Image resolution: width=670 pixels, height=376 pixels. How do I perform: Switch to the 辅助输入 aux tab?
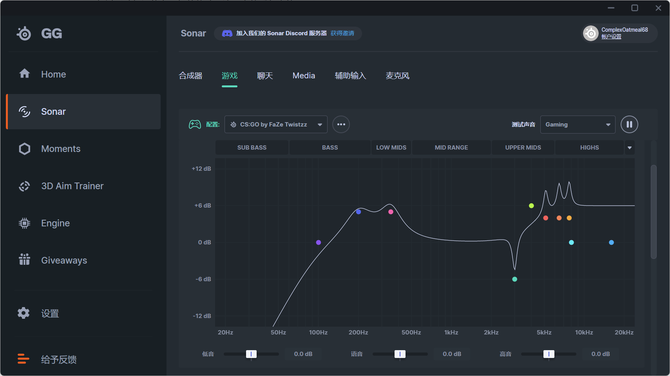point(350,76)
